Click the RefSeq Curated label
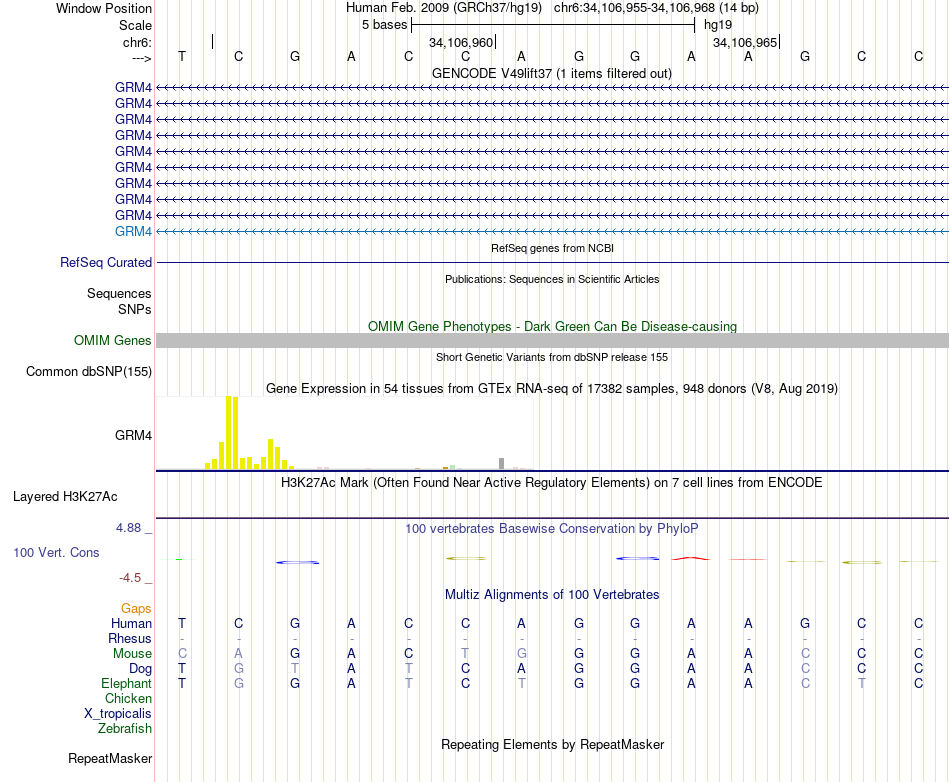This screenshot has width=950, height=782. point(106,262)
